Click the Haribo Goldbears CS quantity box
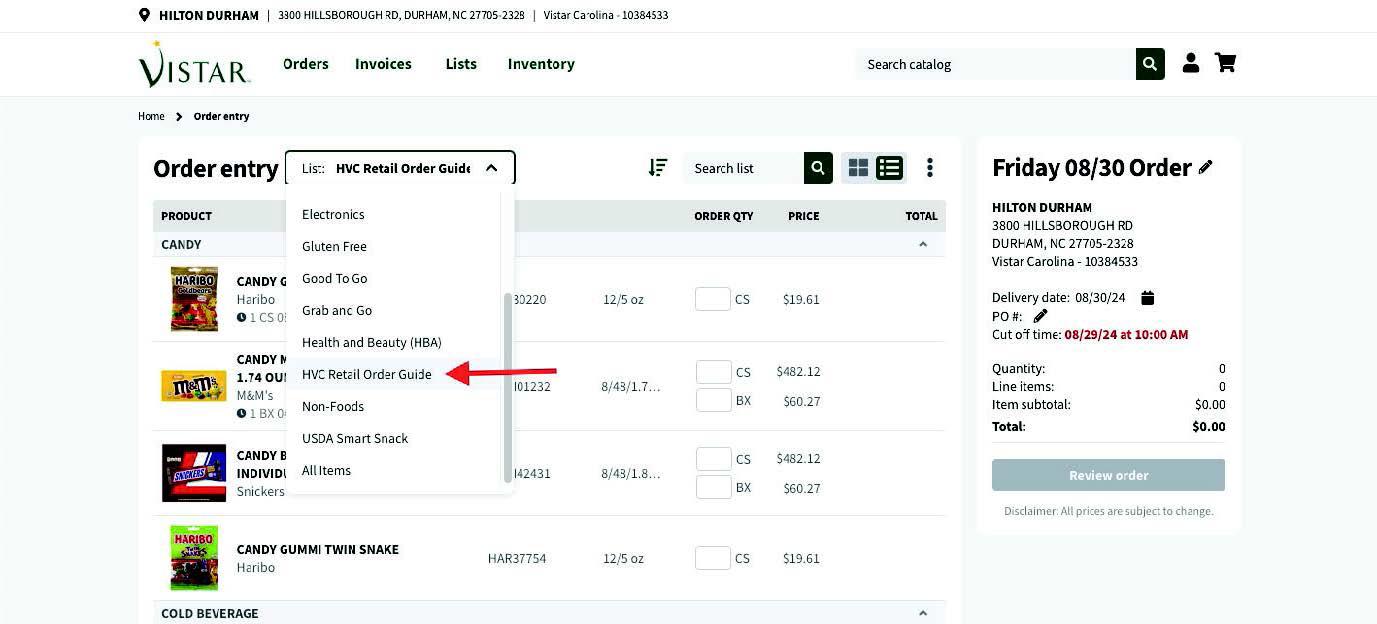The image size is (1377, 624). coord(713,298)
